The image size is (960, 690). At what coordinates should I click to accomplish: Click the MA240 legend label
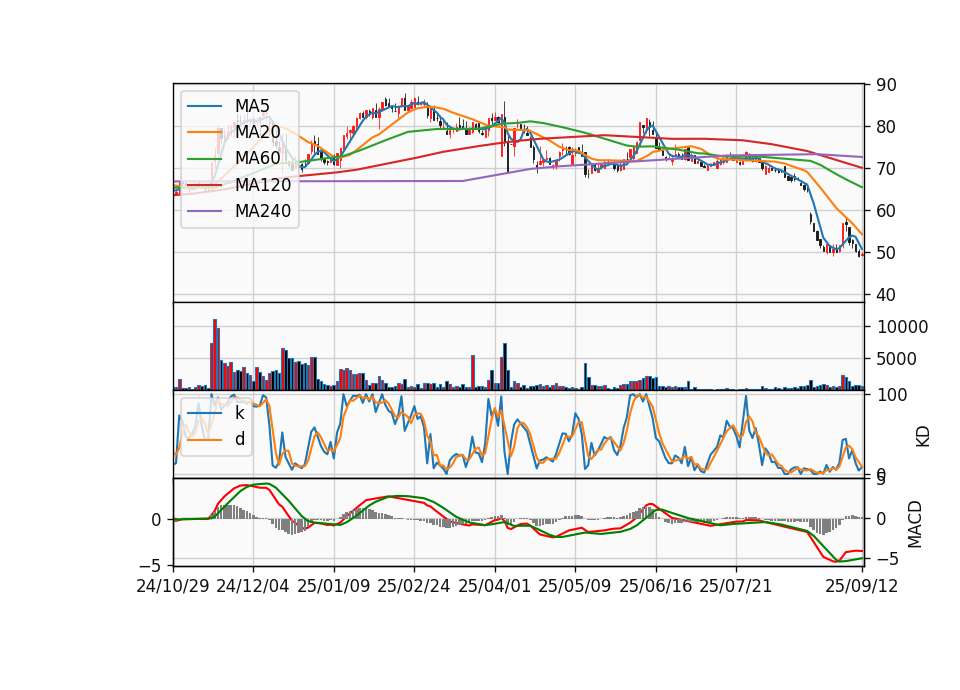[x=263, y=211]
